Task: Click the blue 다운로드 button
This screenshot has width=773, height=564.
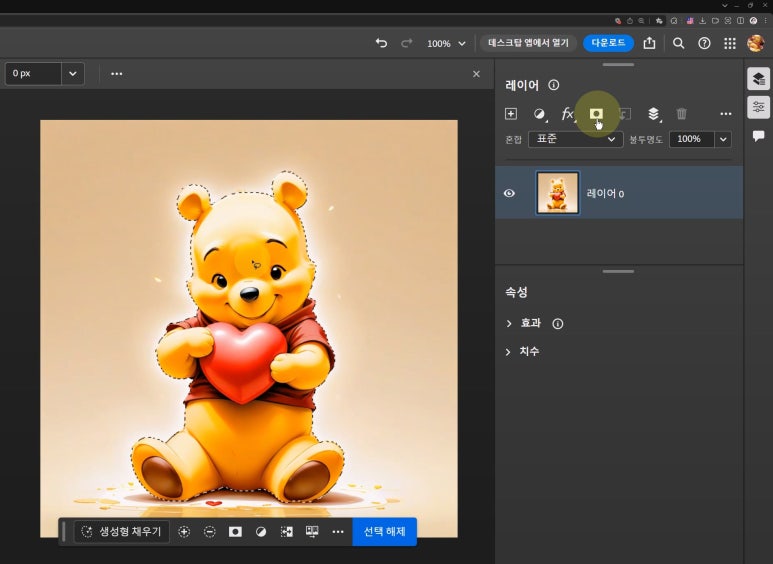Action: (x=608, y=43)
